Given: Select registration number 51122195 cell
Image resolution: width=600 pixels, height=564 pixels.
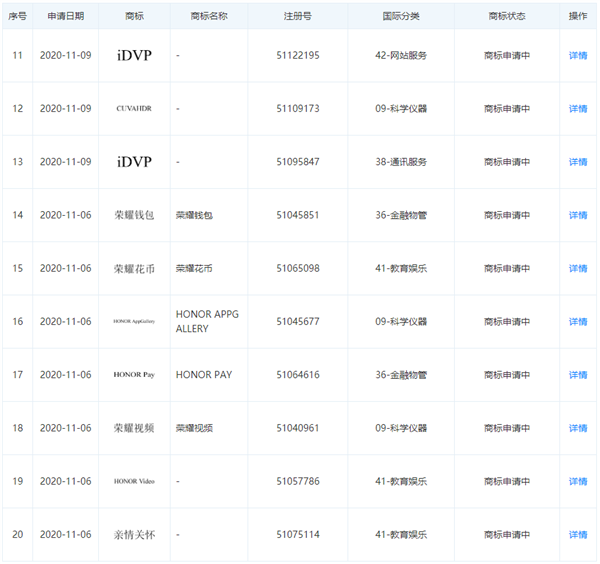Looking at the screenshot, I should (x=297, y=56).
